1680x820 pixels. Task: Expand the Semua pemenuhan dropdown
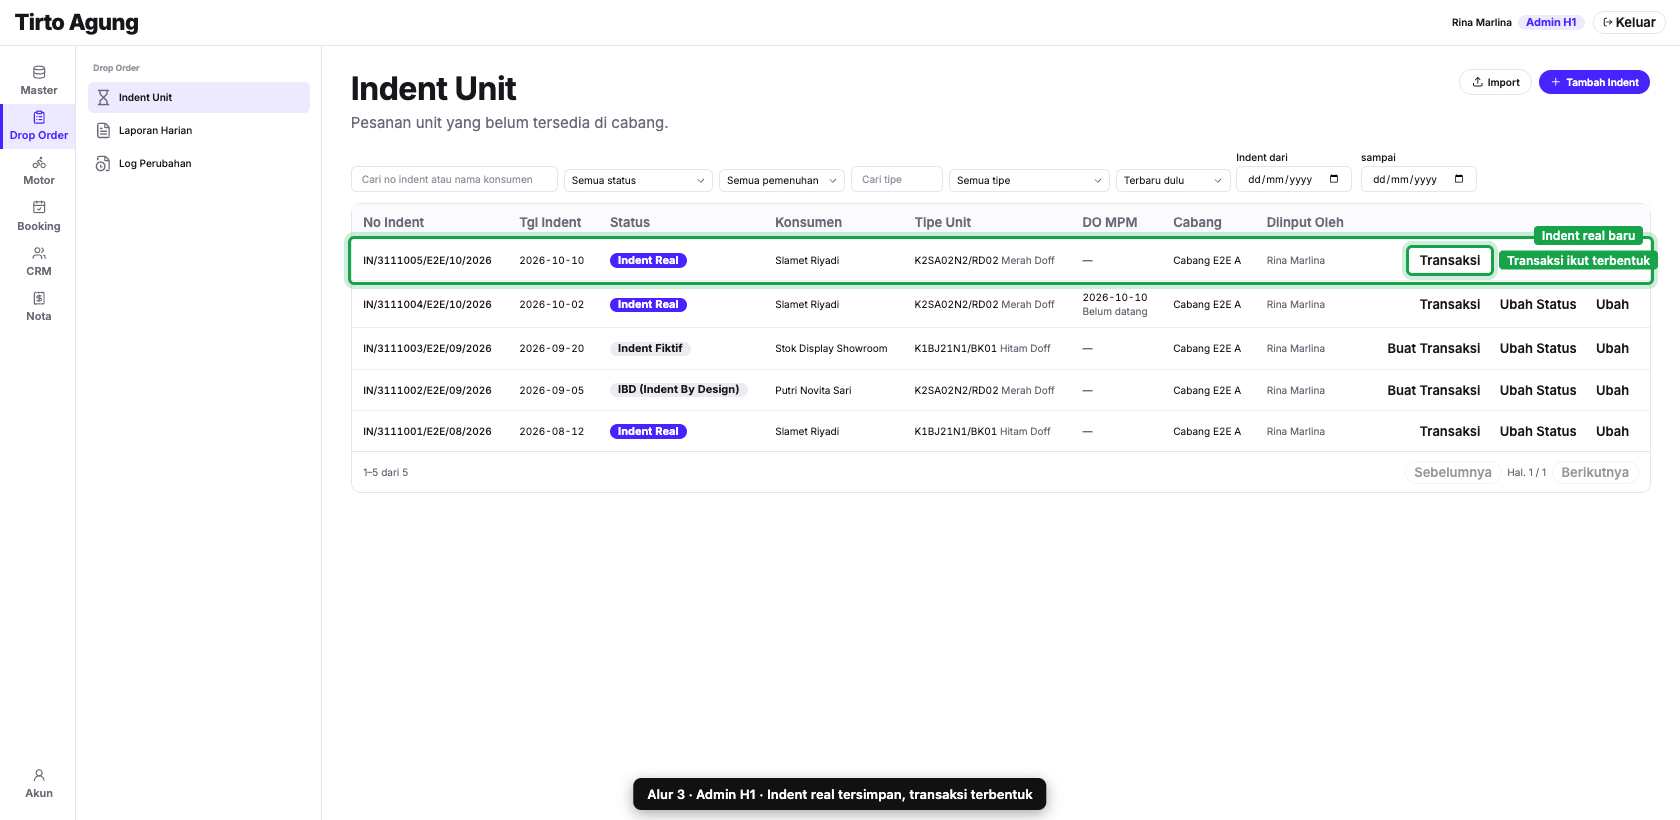(782, 180)
